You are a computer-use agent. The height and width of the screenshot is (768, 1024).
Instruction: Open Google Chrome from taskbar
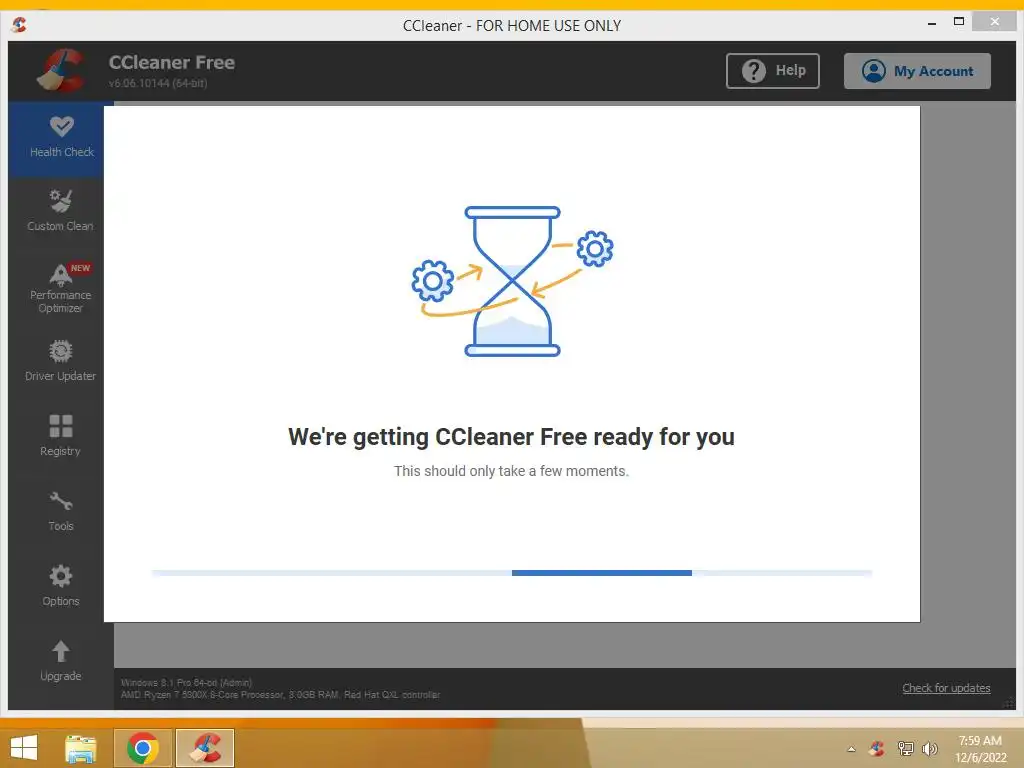[143, 748]
